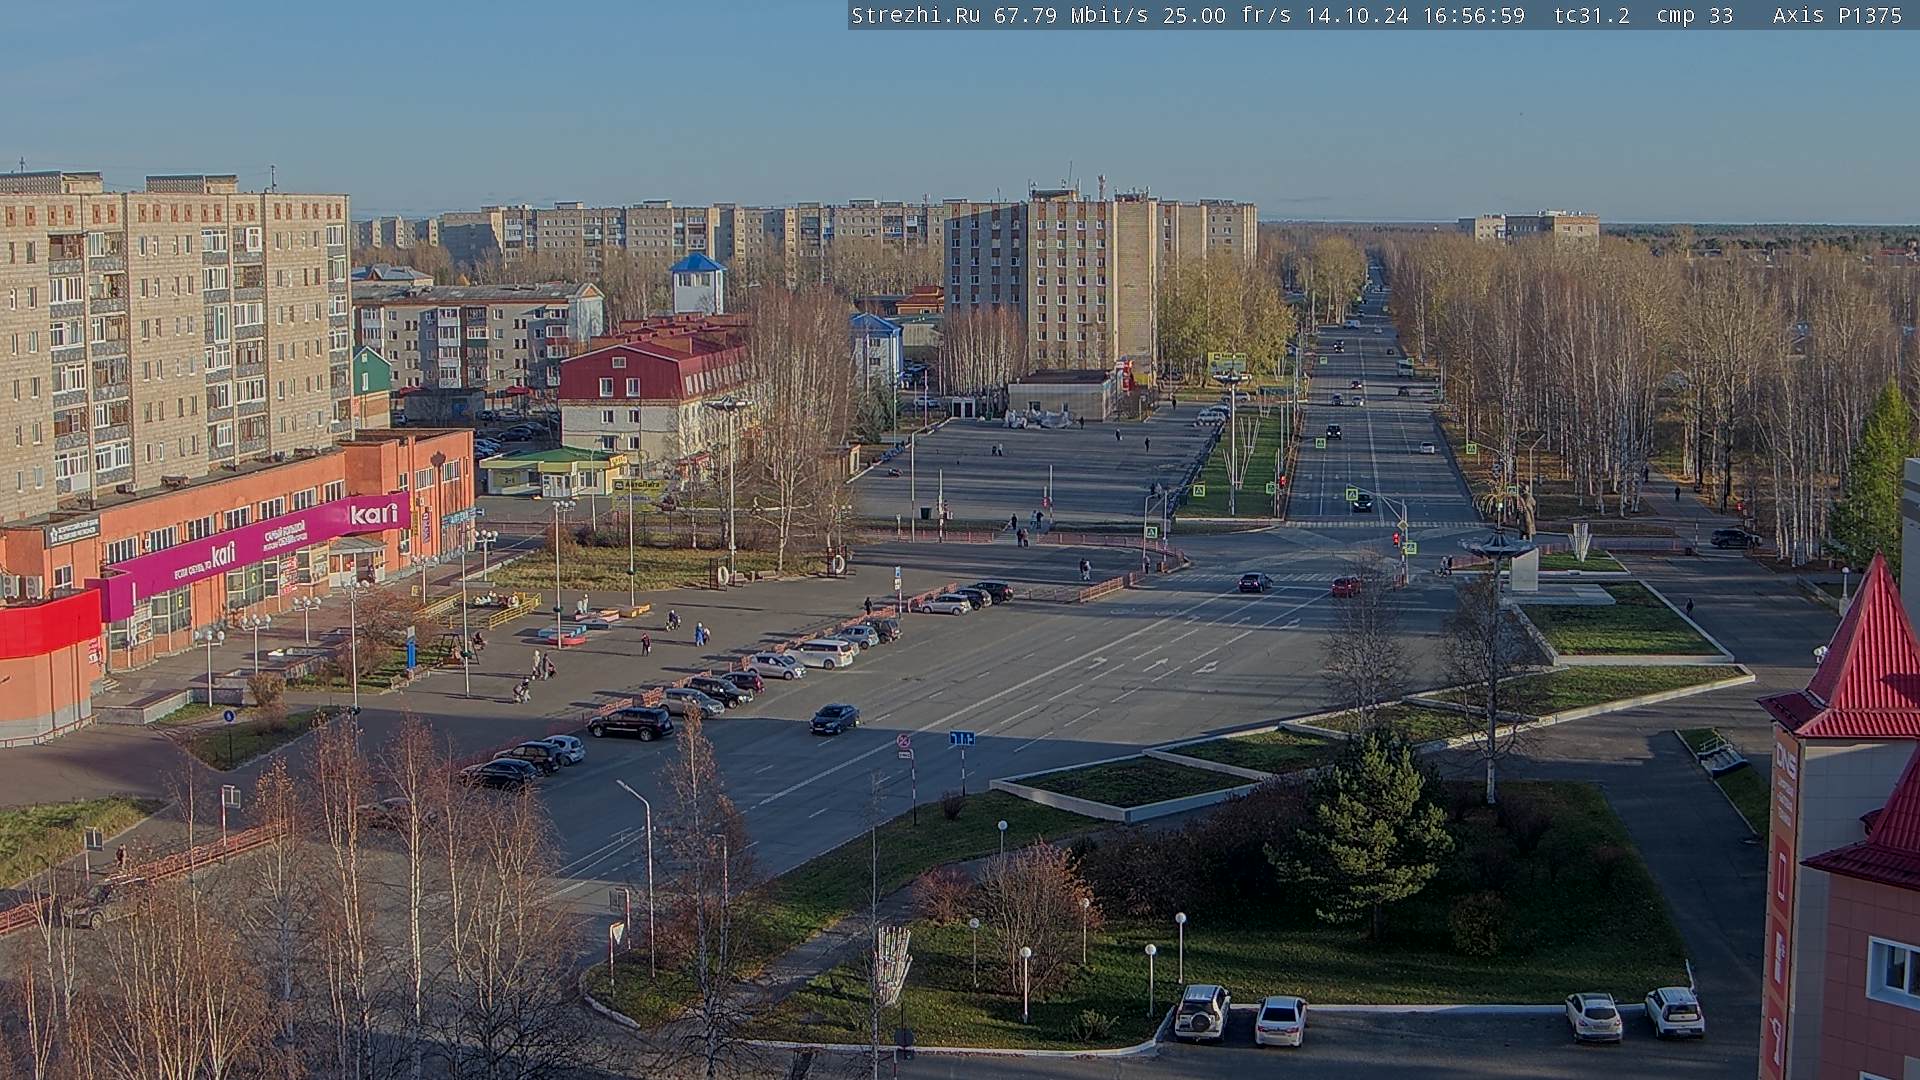Select the 67.79 Mbit/s bitrate readout
The width and height of the screenshot is (1920, 1080).
pyautogui.click(x=1073, y=15)
